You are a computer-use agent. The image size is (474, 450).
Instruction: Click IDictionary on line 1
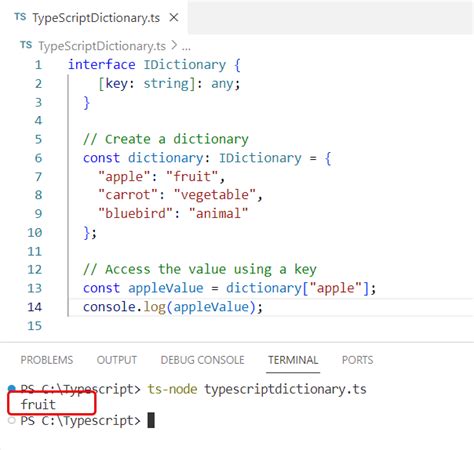pyautogui.click(x=185, y=64)
